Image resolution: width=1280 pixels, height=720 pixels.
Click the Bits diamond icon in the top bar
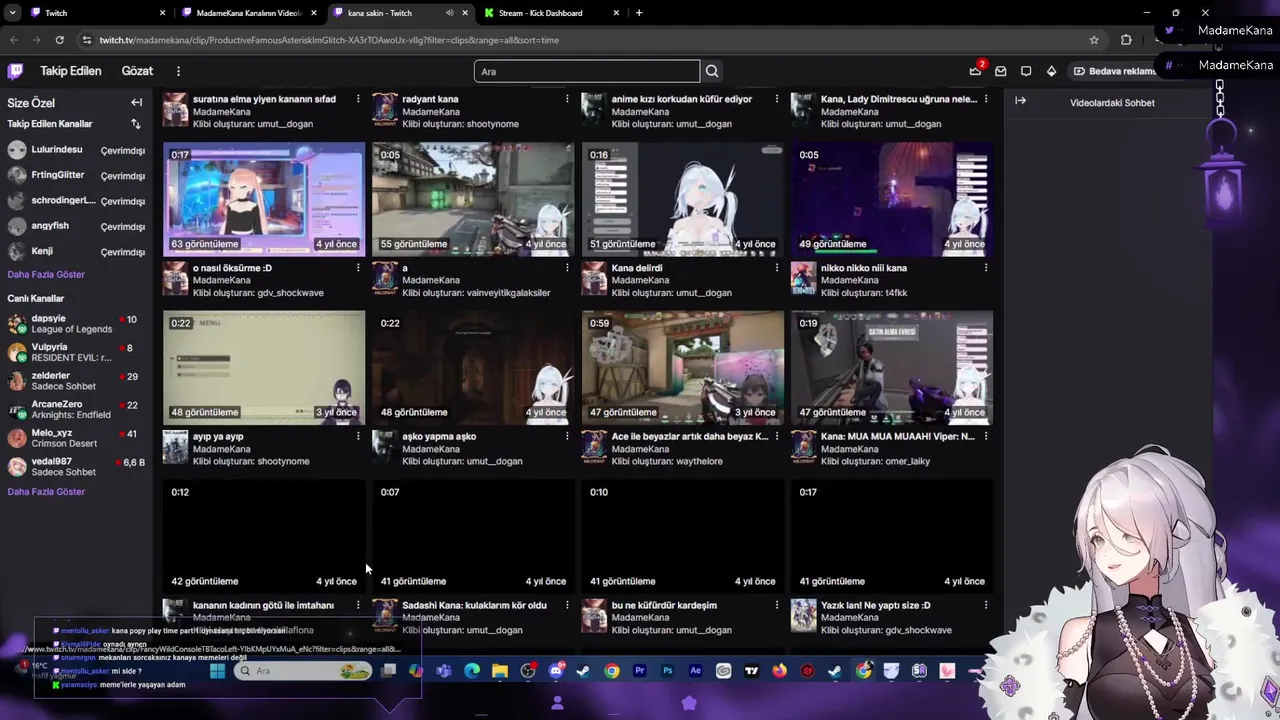coord(1051,71)
